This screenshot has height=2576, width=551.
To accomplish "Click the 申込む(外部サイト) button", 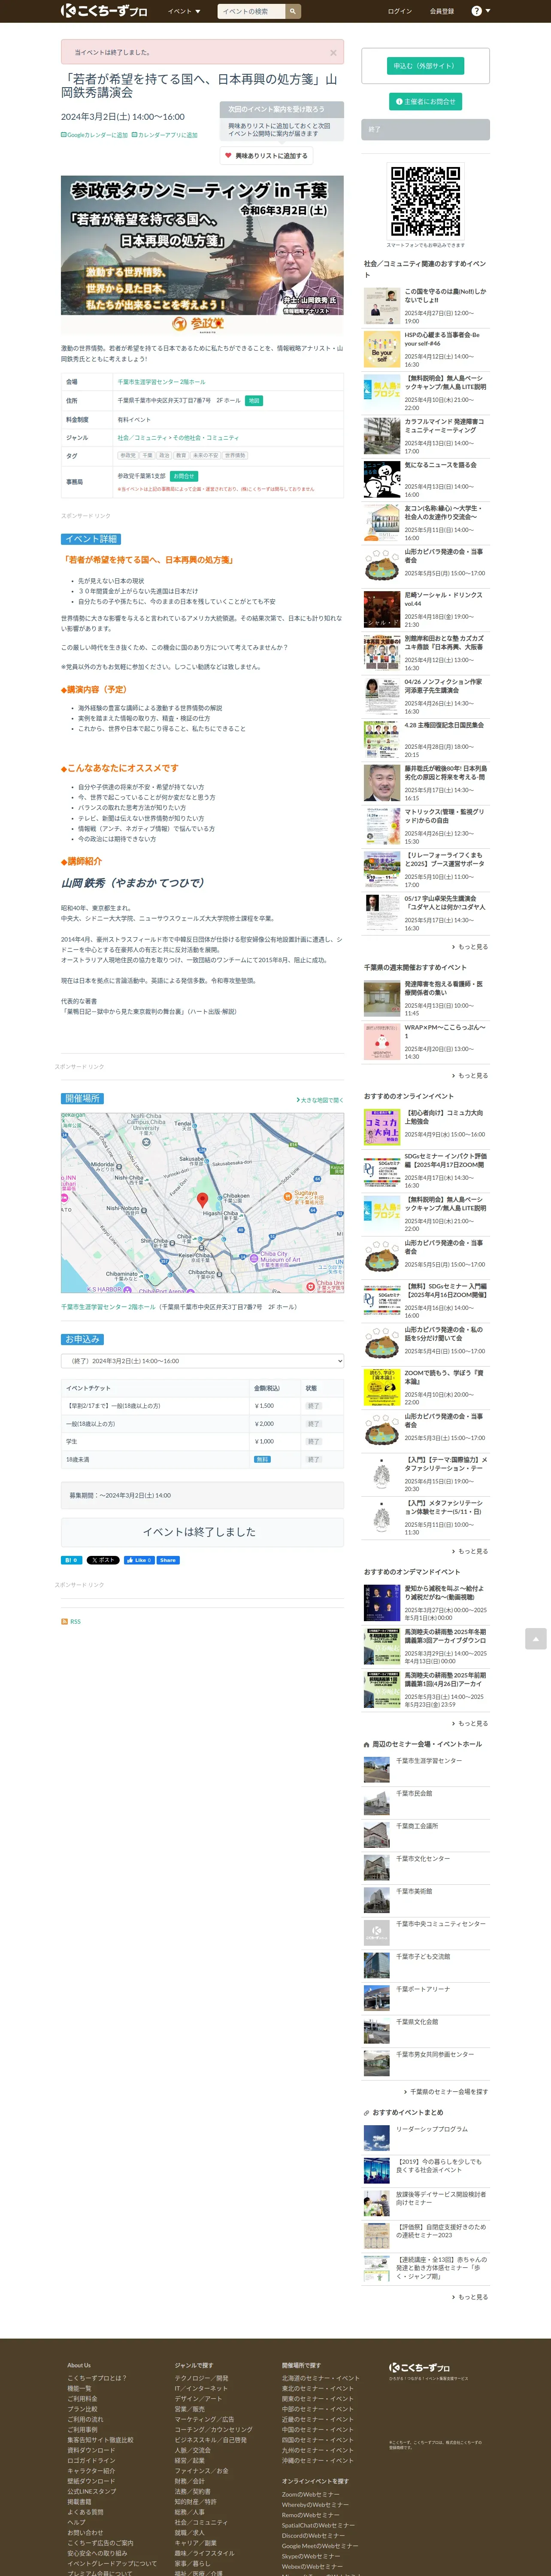I will click(x=424, y=66).
